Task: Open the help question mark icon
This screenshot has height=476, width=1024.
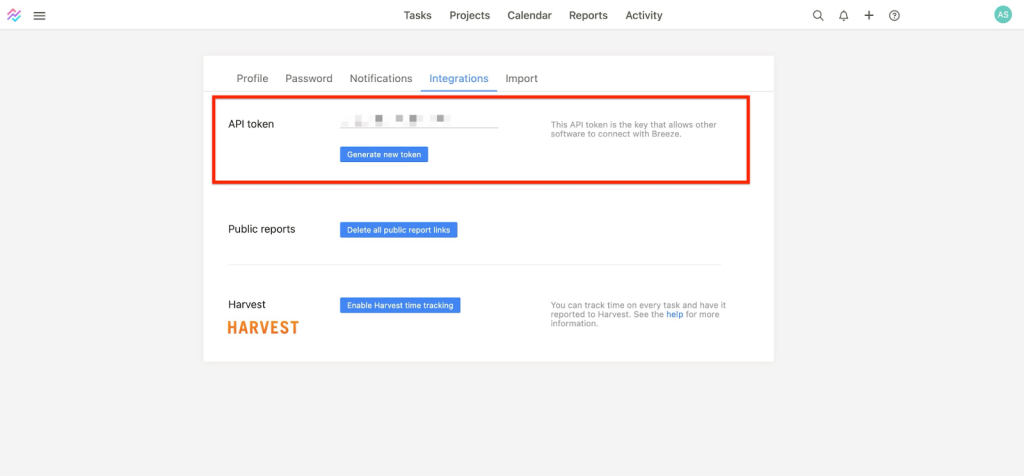Action: tap(894, 16)
